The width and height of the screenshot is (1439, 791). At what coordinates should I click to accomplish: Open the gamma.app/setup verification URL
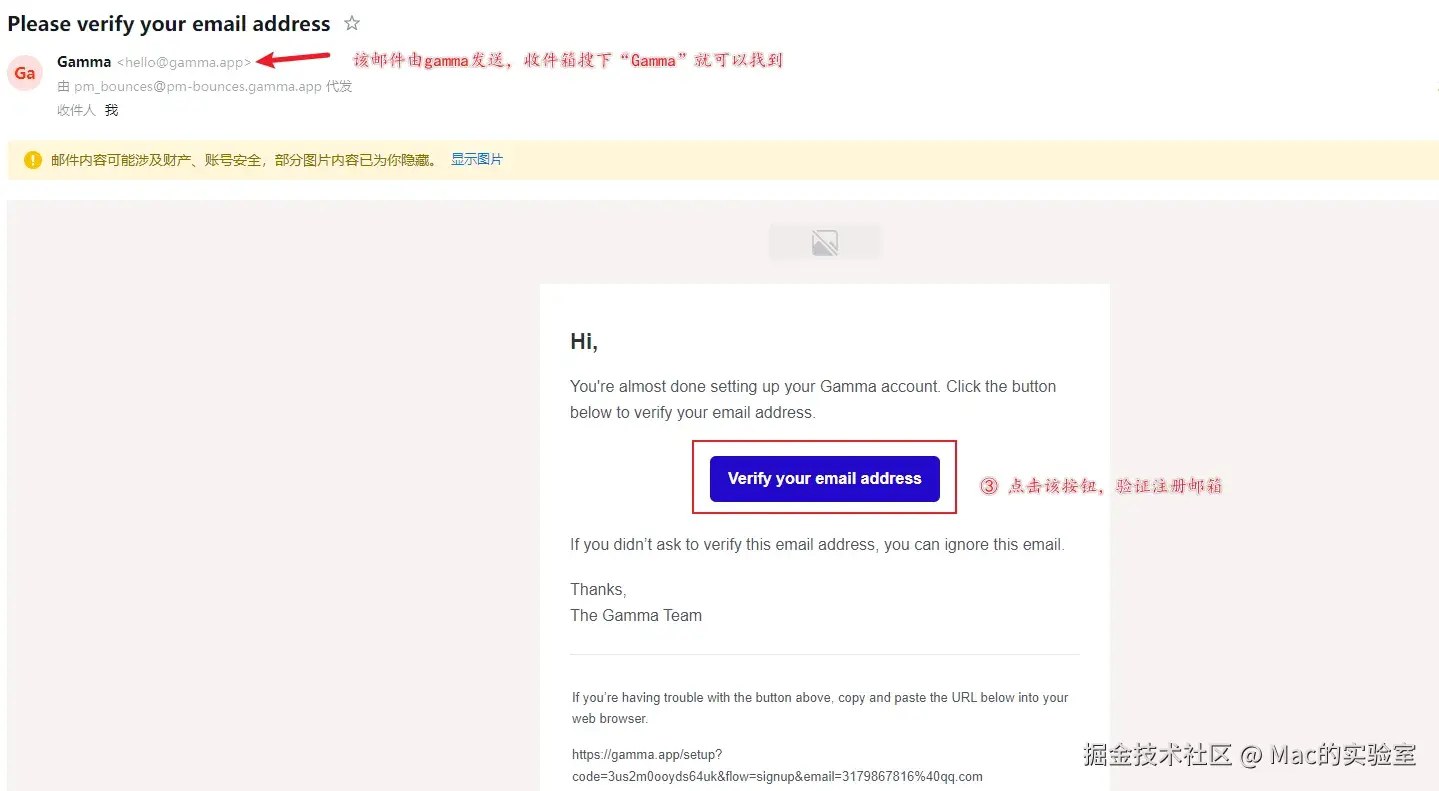point(776,765)
